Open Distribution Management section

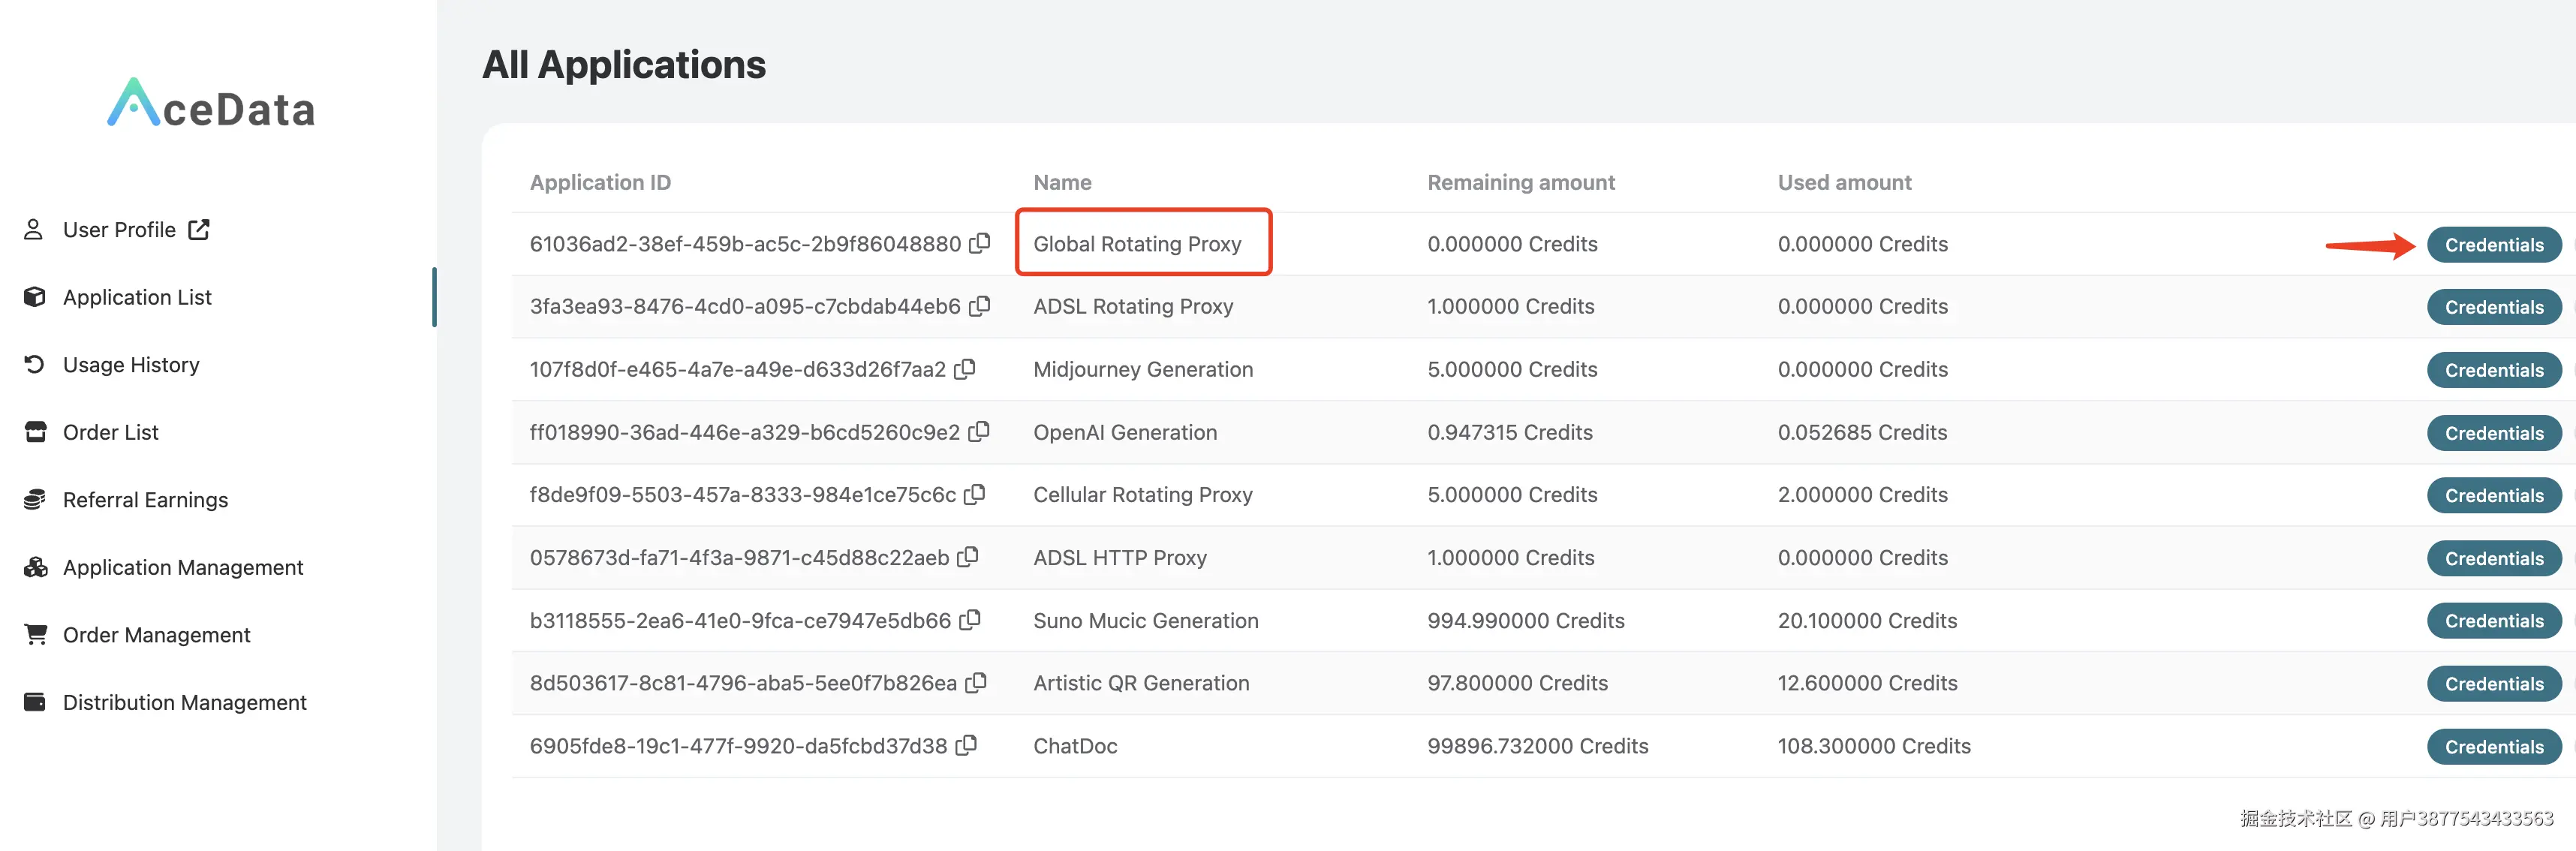click(x=184, y=702)
